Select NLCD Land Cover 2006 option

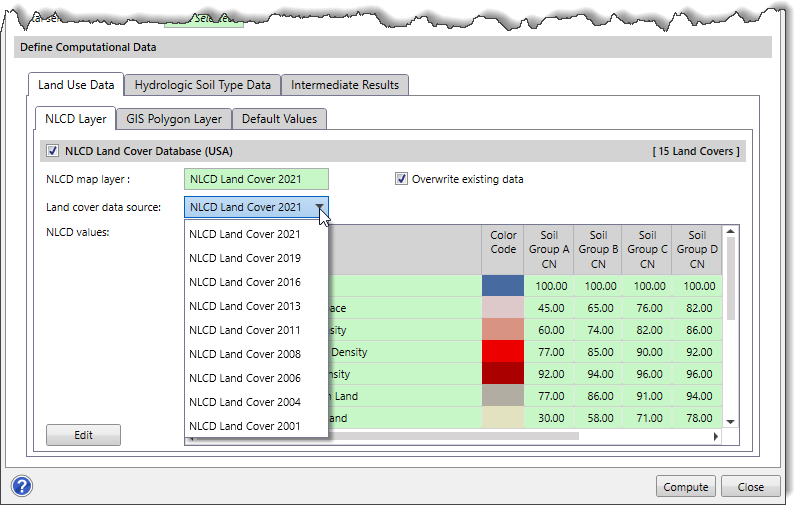coord(256,378)
